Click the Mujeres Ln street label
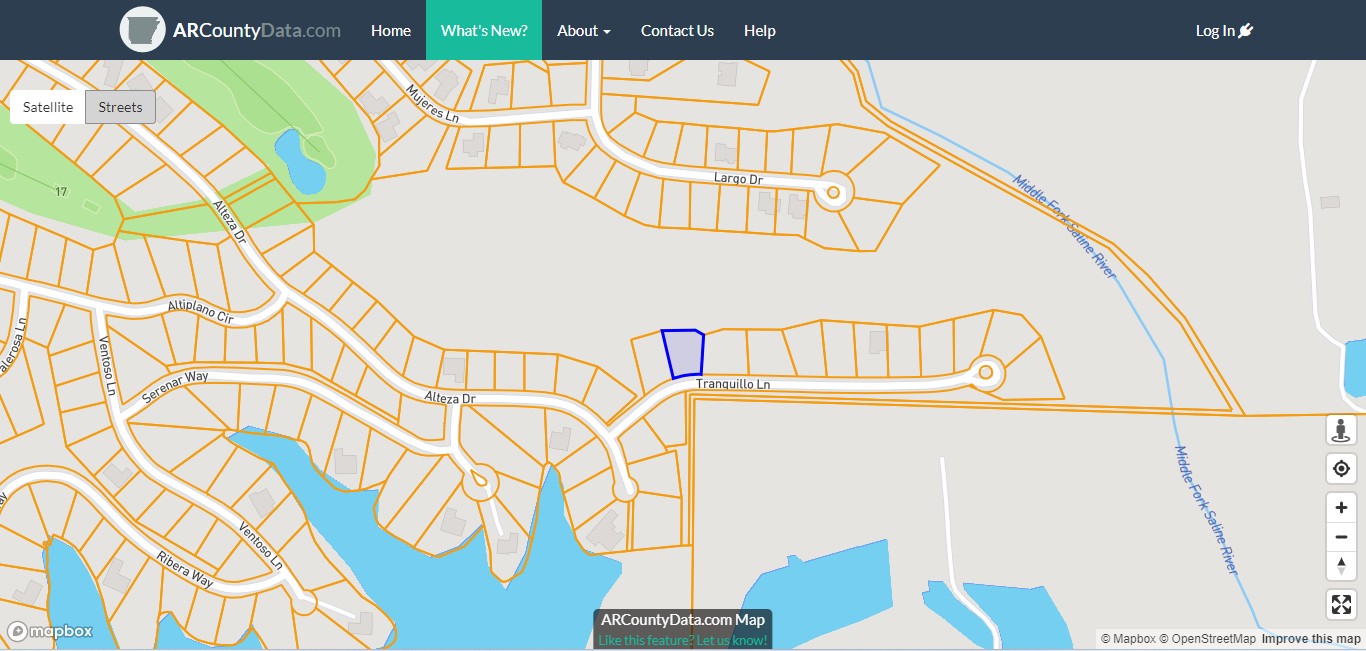This screenshot has width=1366, height=651. coord(432,103)
